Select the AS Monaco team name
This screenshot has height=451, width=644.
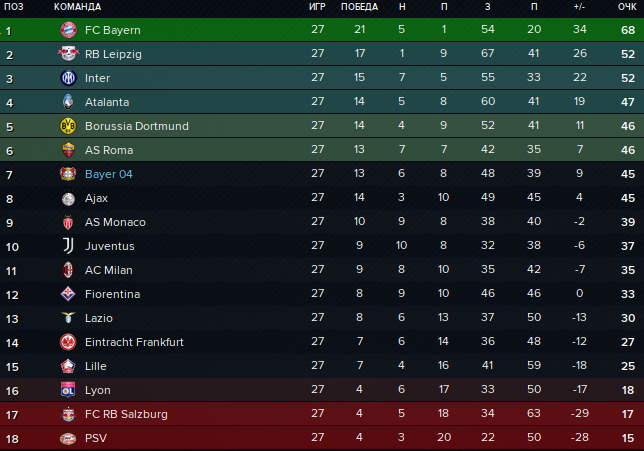pyautogui.click(x=115, y=222)
